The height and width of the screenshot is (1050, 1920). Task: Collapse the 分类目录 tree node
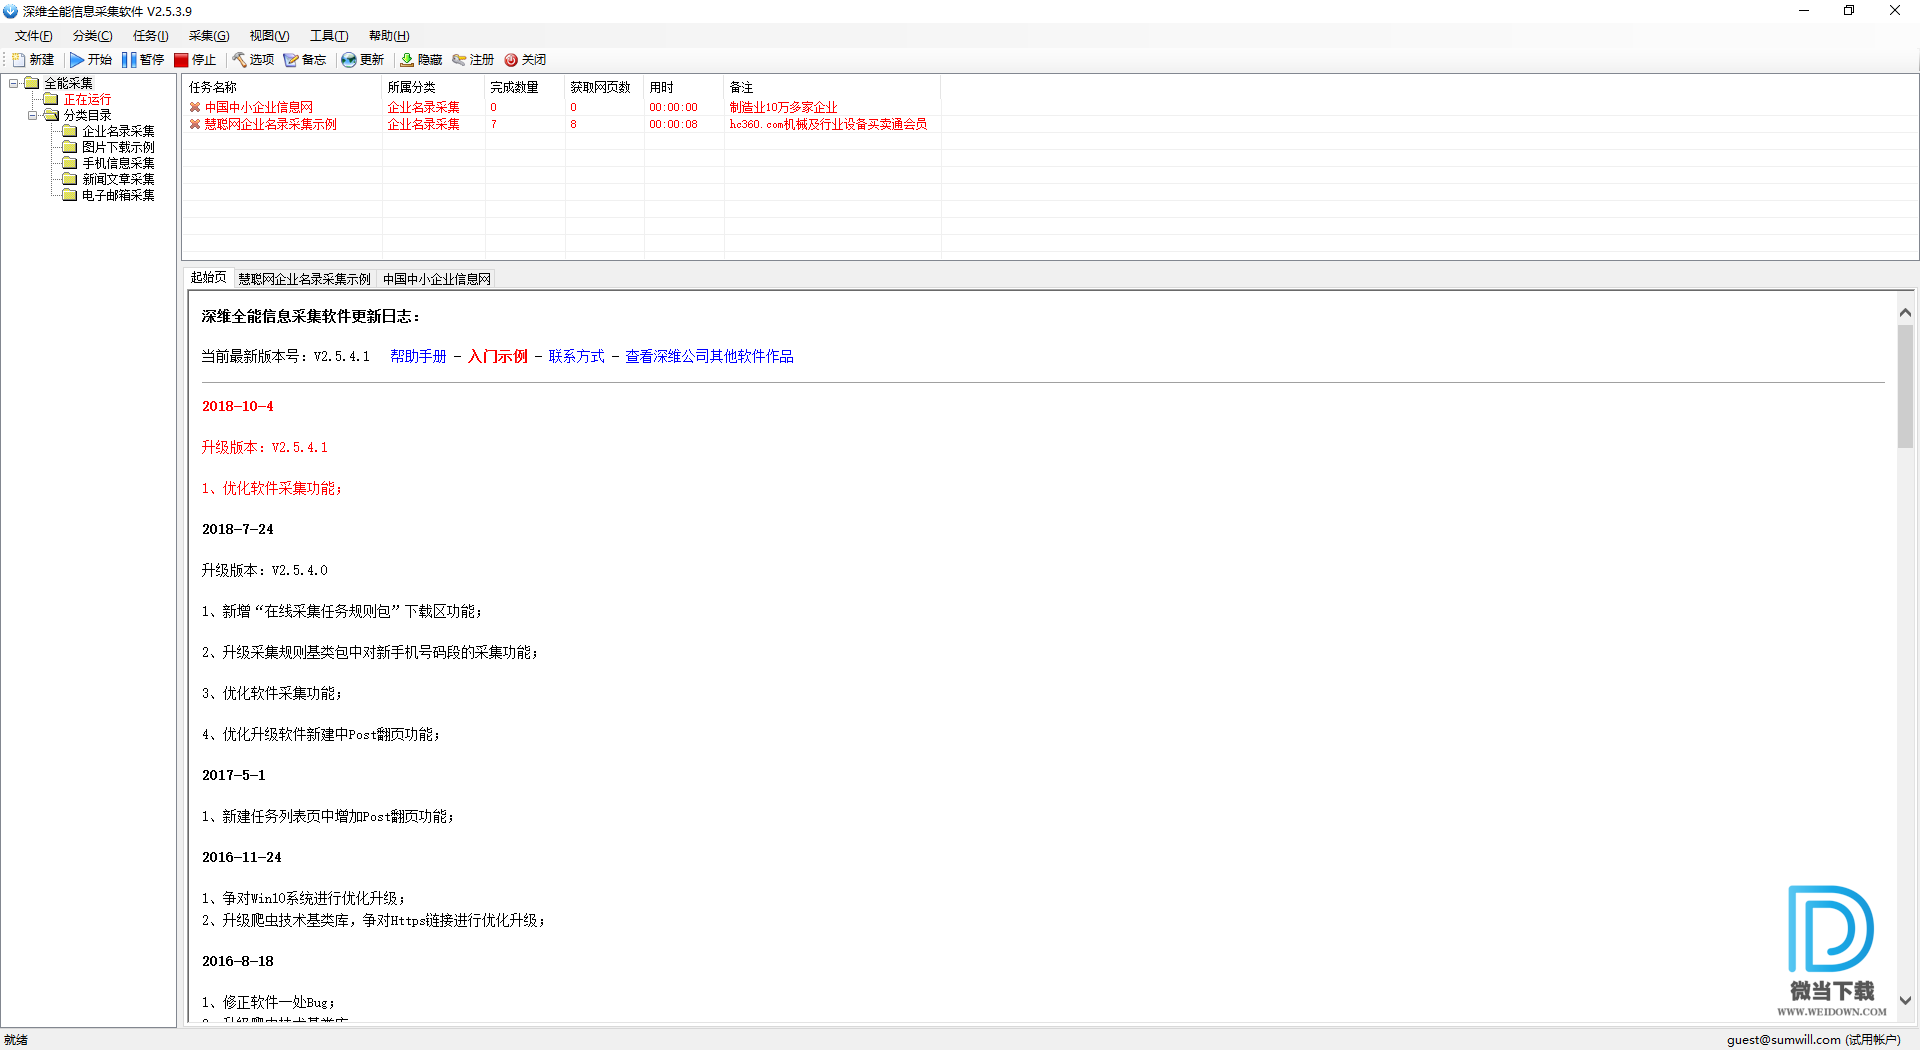coord(32,115)
